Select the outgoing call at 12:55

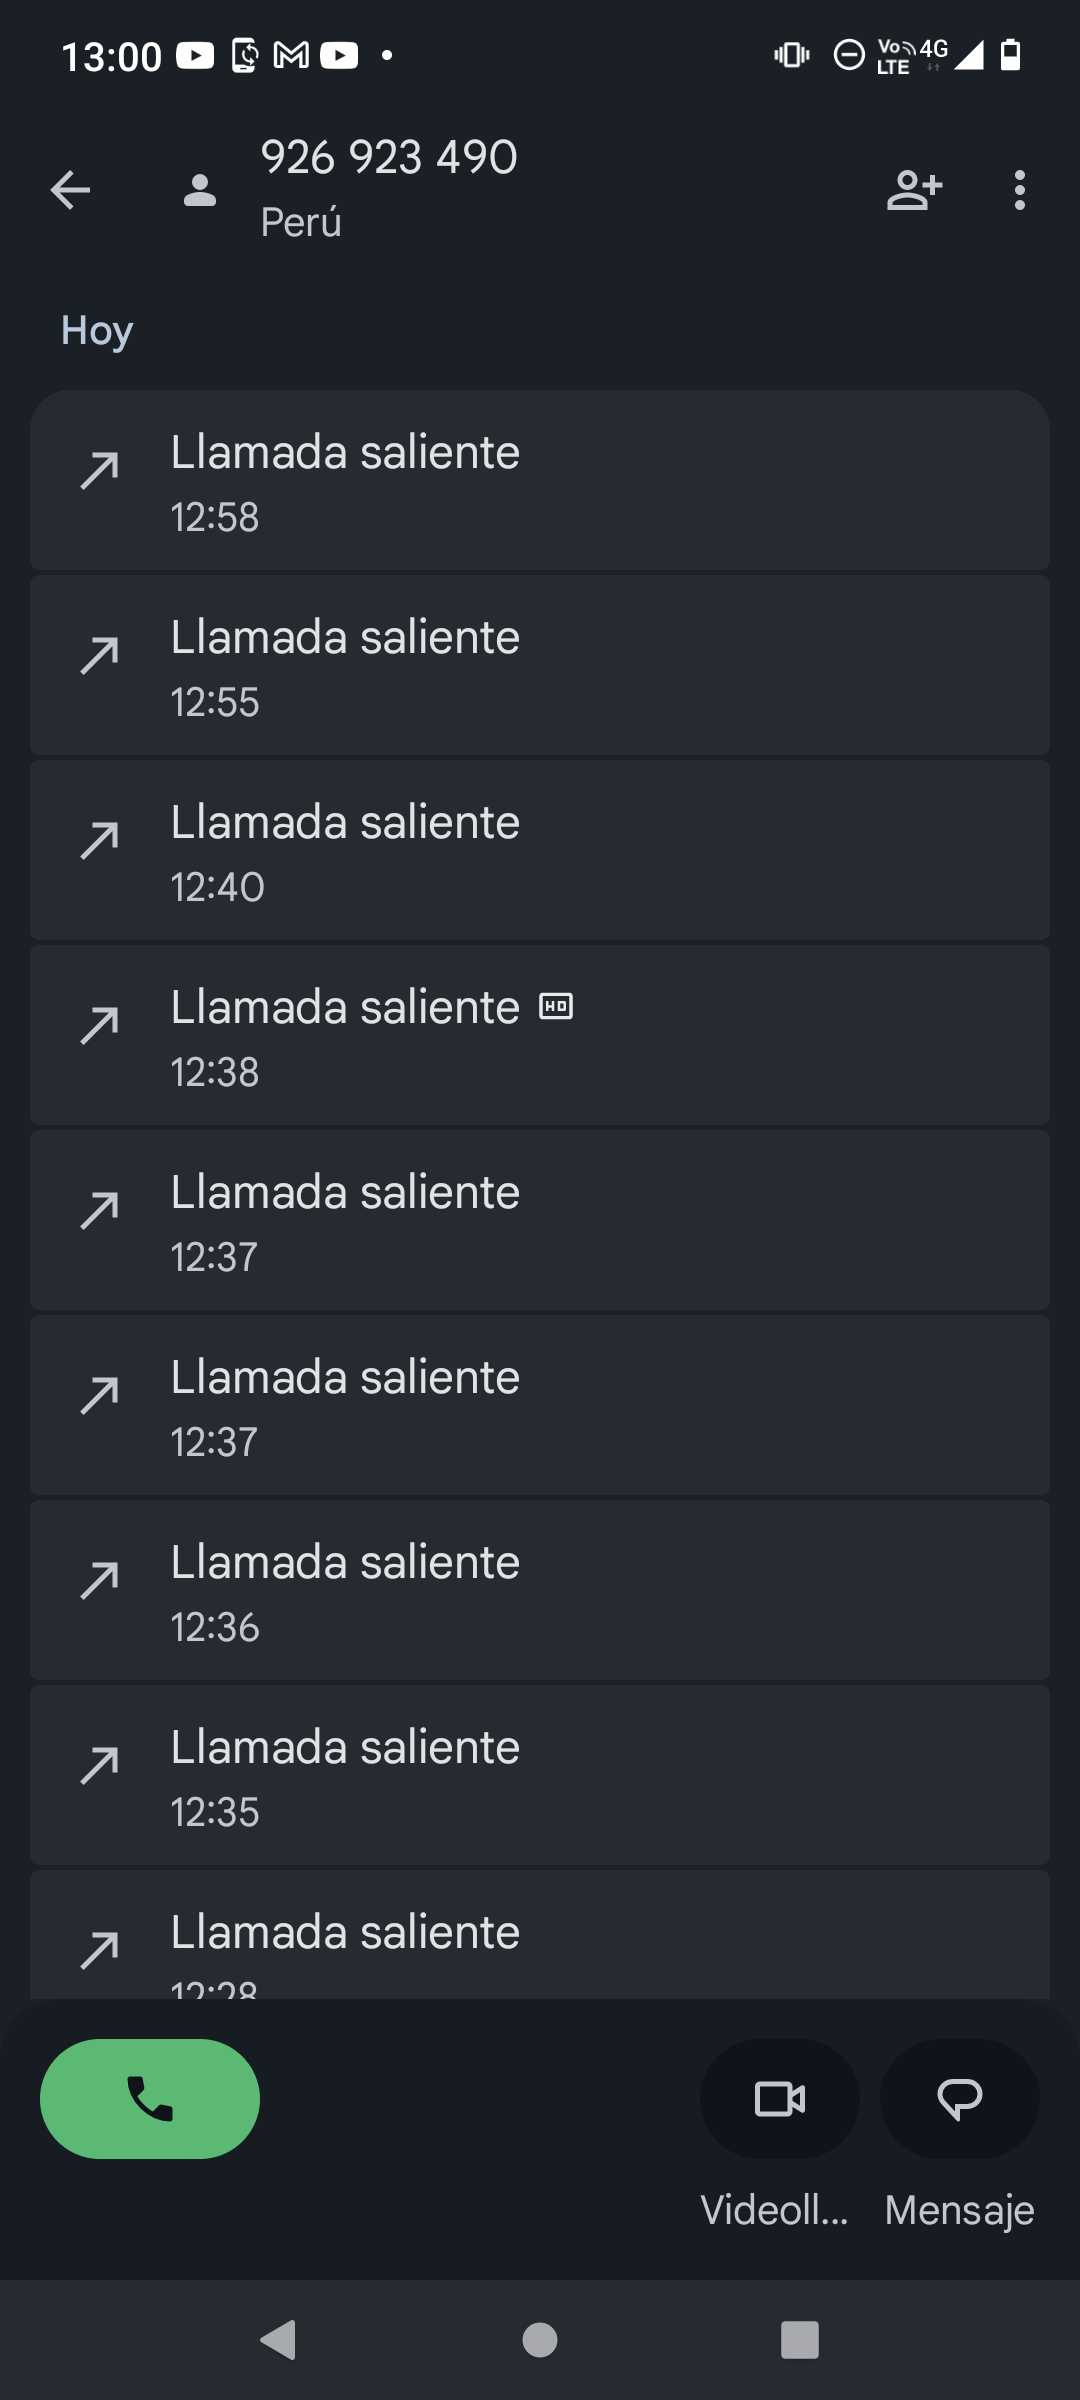pos(540,666)
